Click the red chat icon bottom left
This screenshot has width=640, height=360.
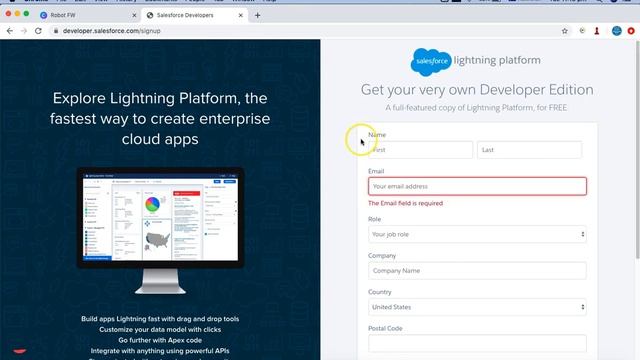pos(19,351)
